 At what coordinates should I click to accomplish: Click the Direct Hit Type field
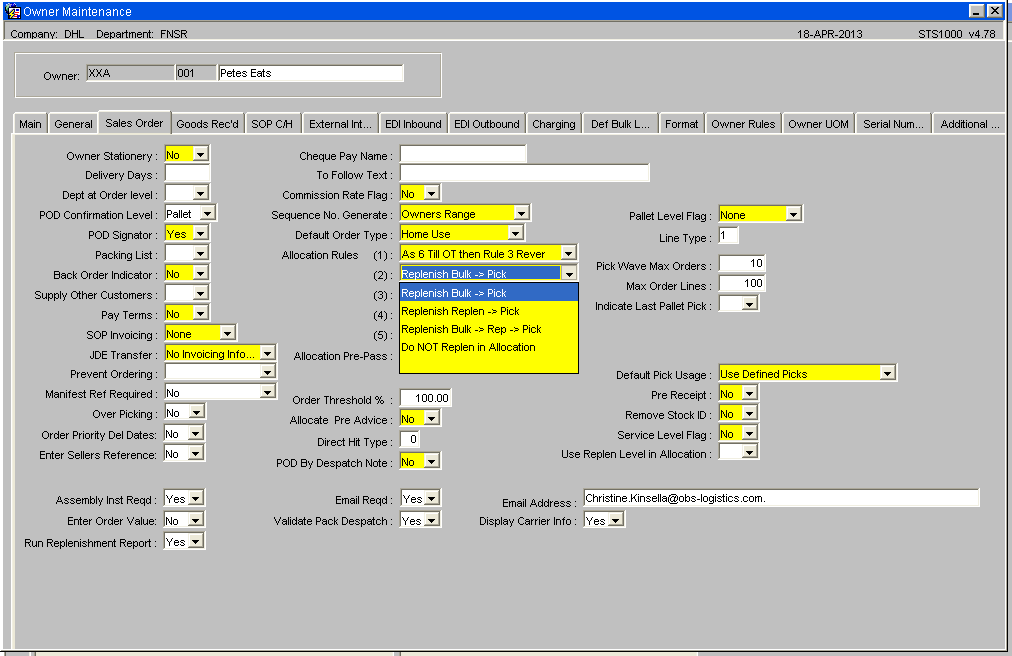click(410, 440)
